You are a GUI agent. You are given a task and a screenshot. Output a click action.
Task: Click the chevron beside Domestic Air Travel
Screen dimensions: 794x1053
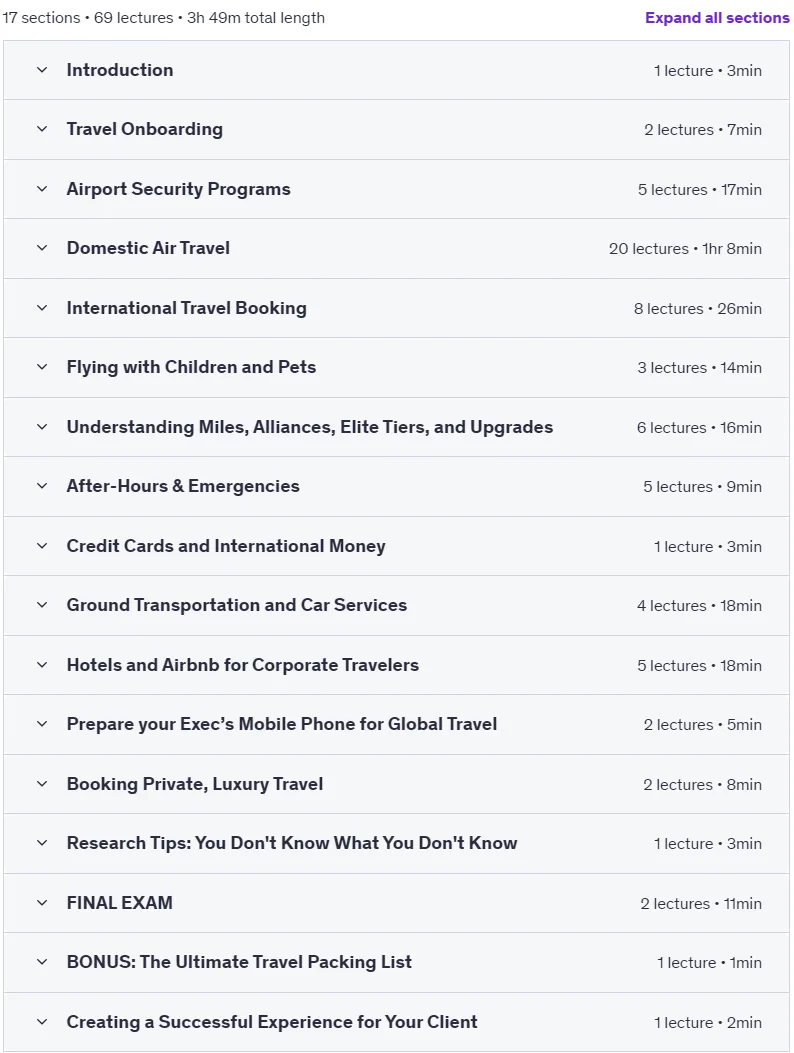[42, 248]
